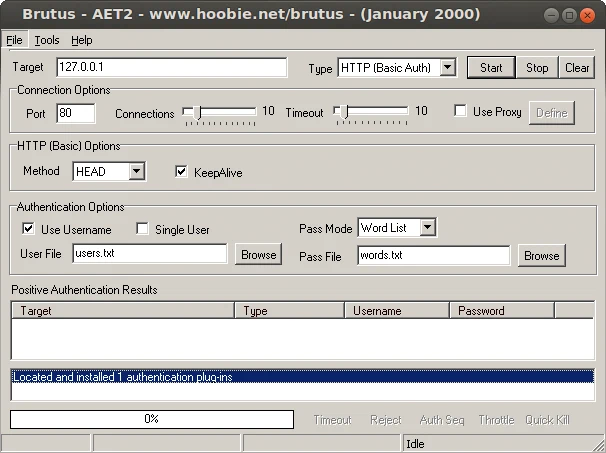Screen dimensions: 606x453
Task: Click the Throttle indicator label
Action: tap(496, 420)
